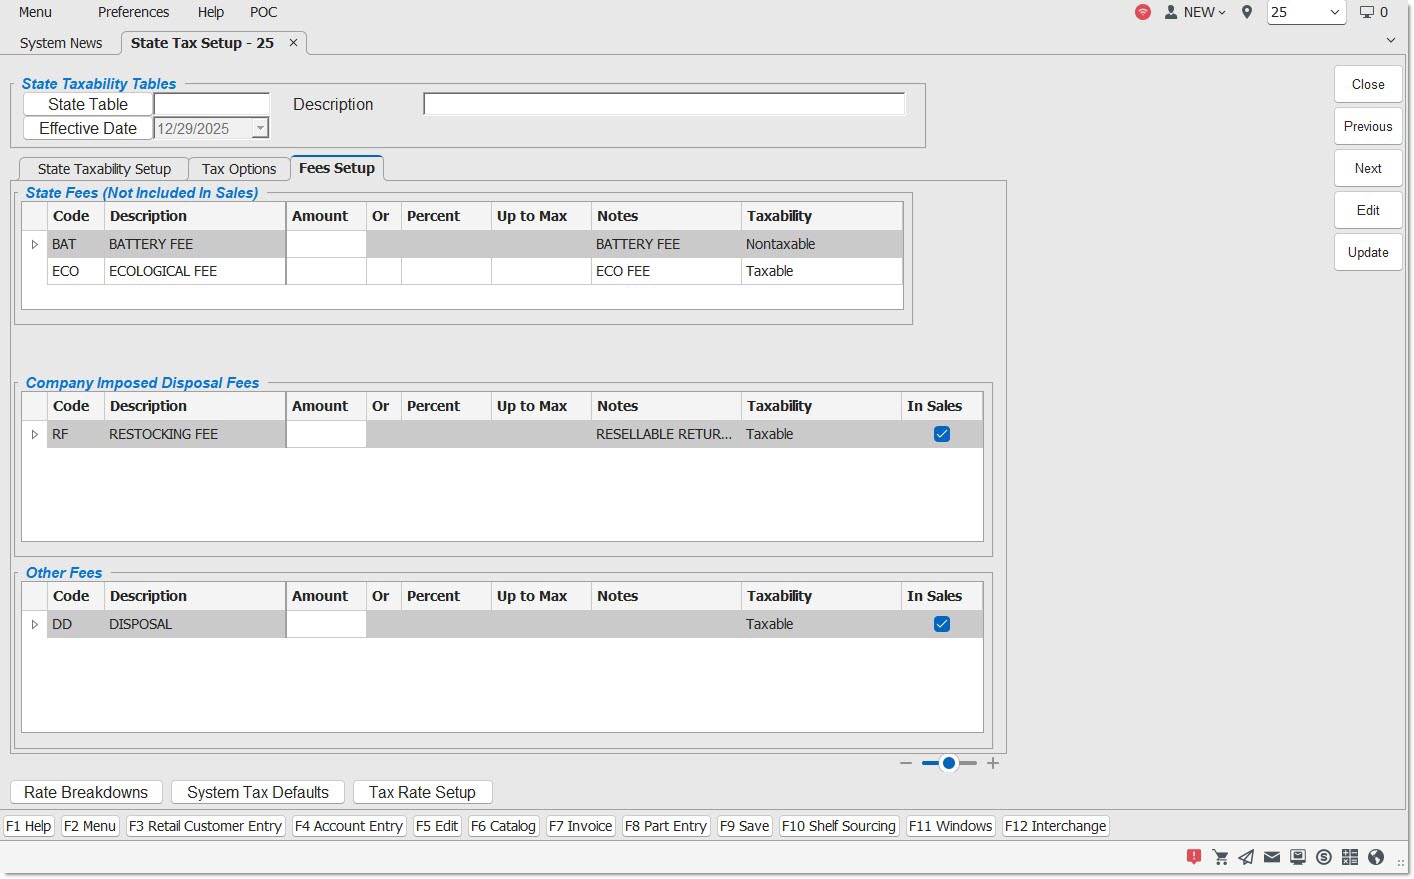
Task: Click the red wifi connection icon
Action: [x=1142, y=12]
